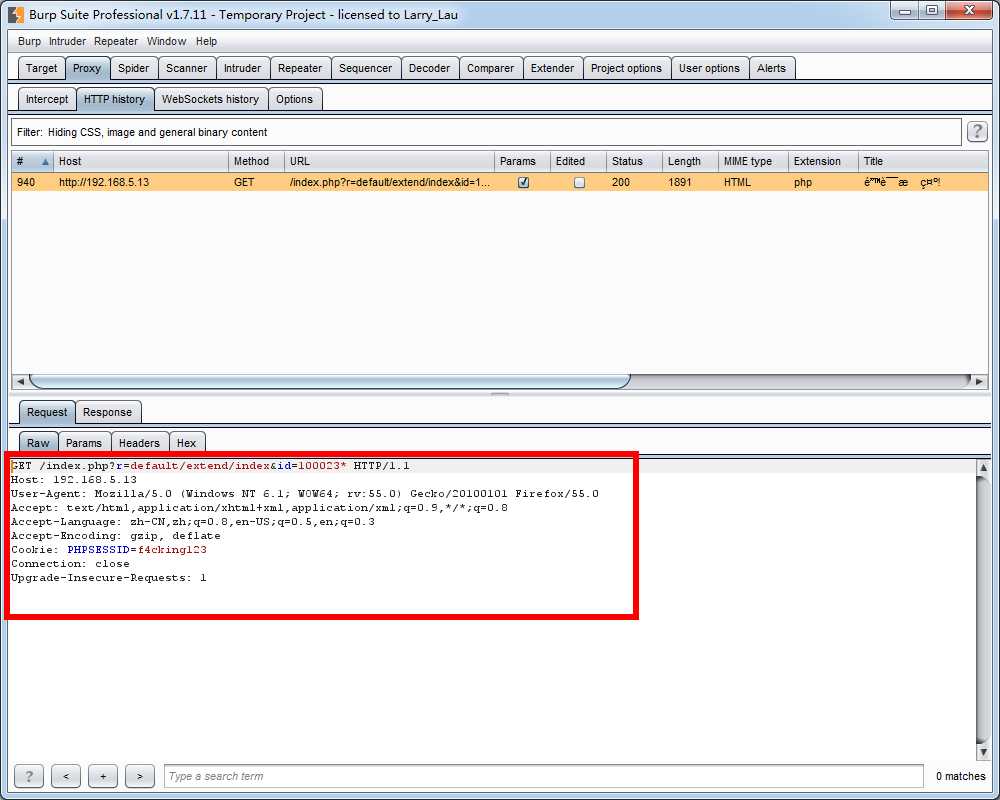Click the search help question mark button
The width and height of the screenshot is (1000, 800).
pyautogui.click(x=29, y=776)
